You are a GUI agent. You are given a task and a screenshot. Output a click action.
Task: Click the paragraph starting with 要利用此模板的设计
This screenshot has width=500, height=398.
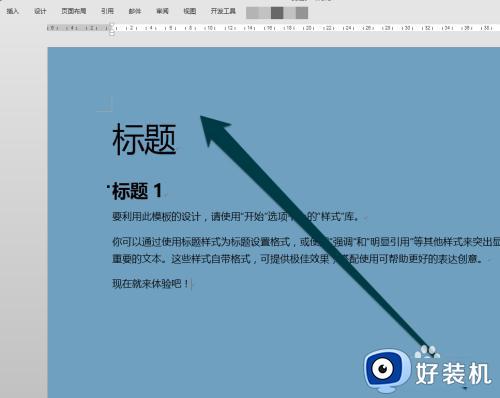(236, 217)
